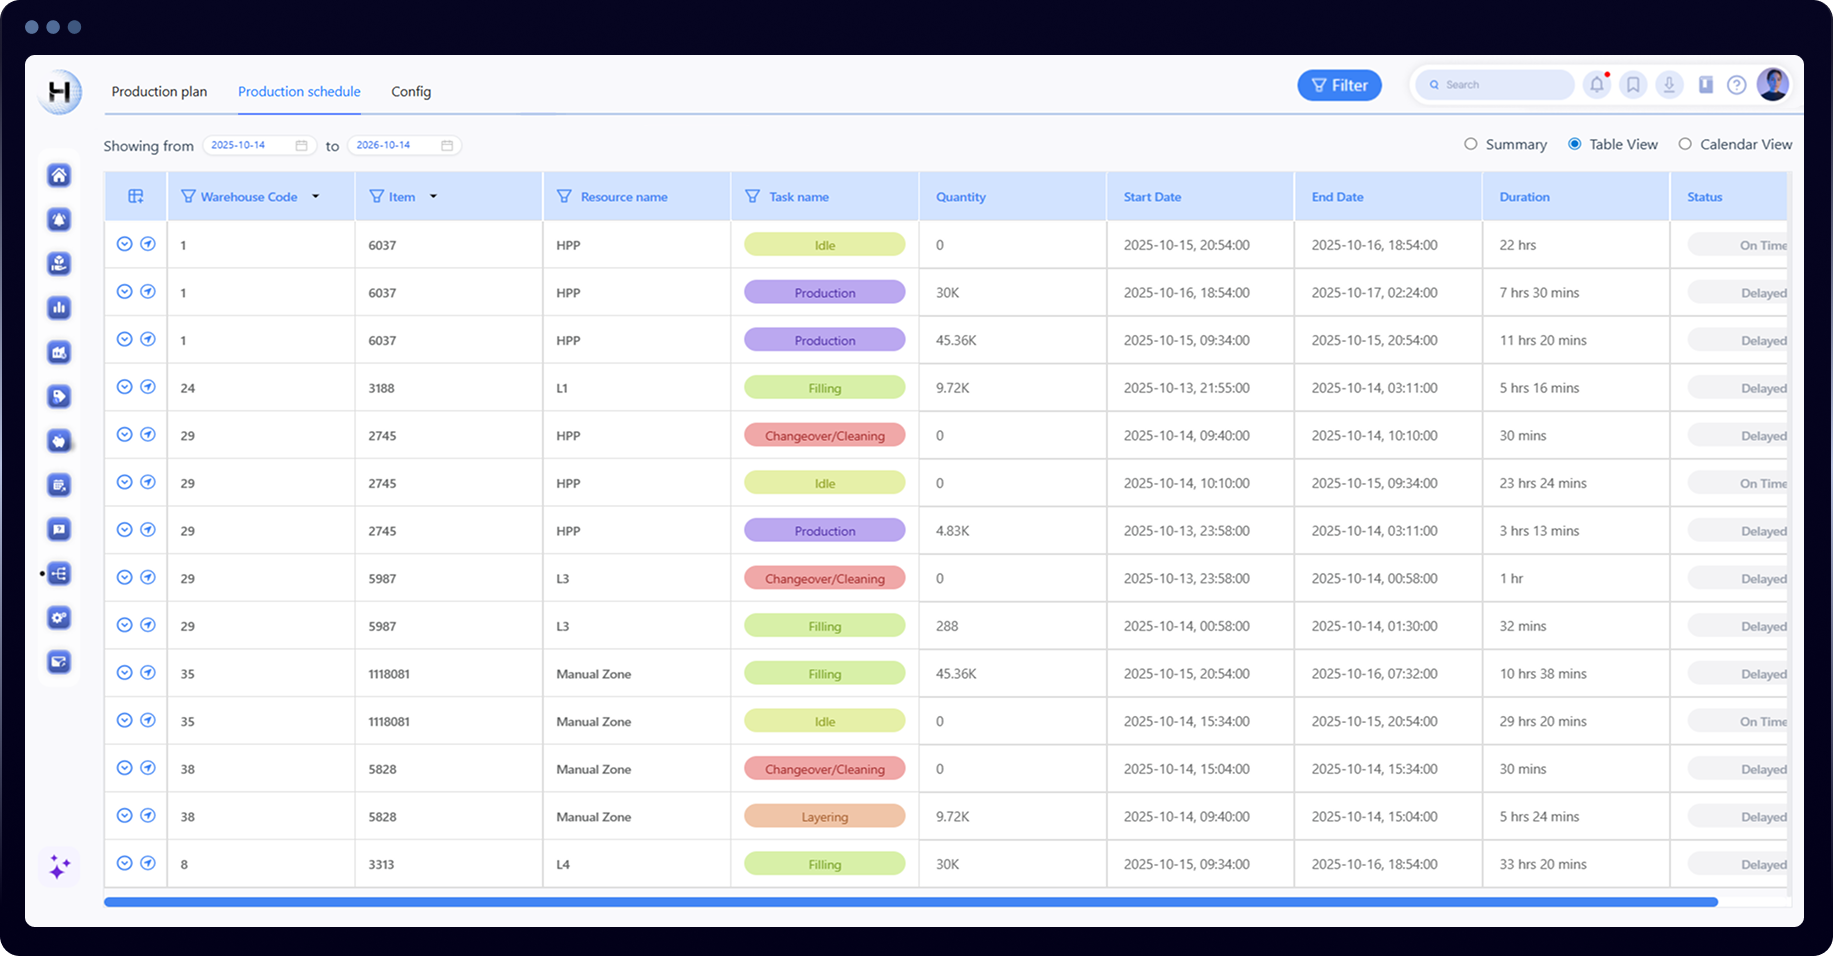This screenshot has width=1833, height=956.
Task: Expand the row with duration 11 hrs 20 mins
Action: point(124,339)
